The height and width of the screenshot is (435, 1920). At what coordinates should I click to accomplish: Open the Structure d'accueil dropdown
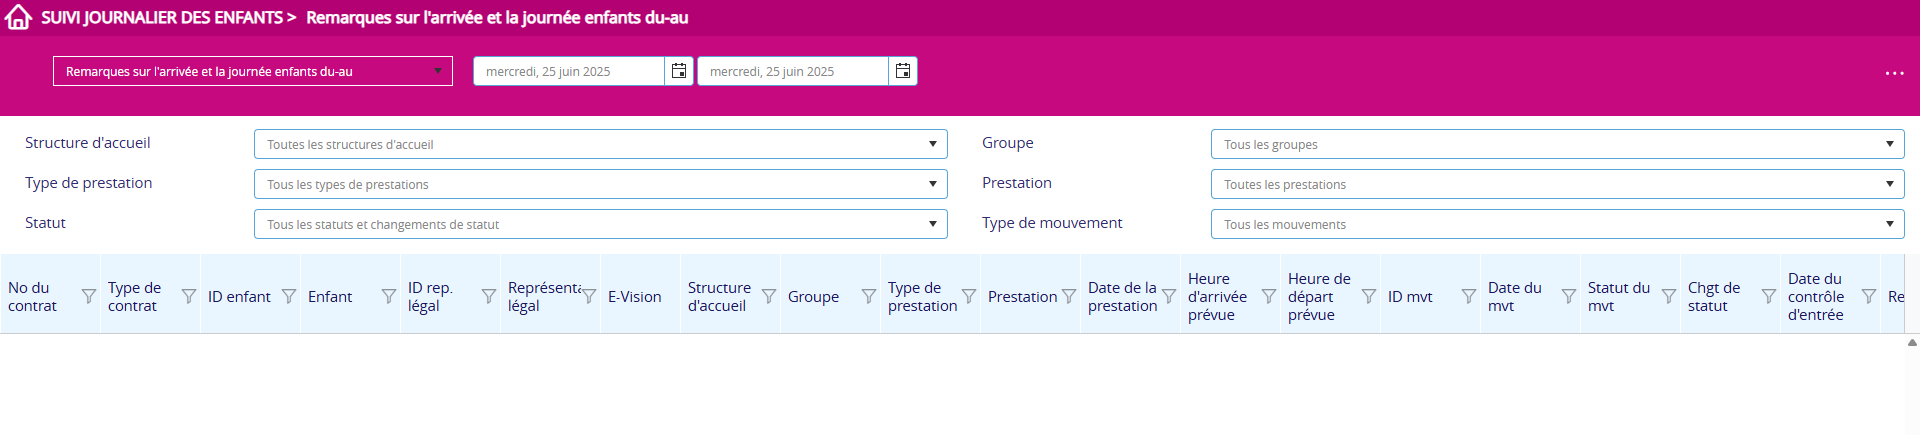tap(600, 144)
